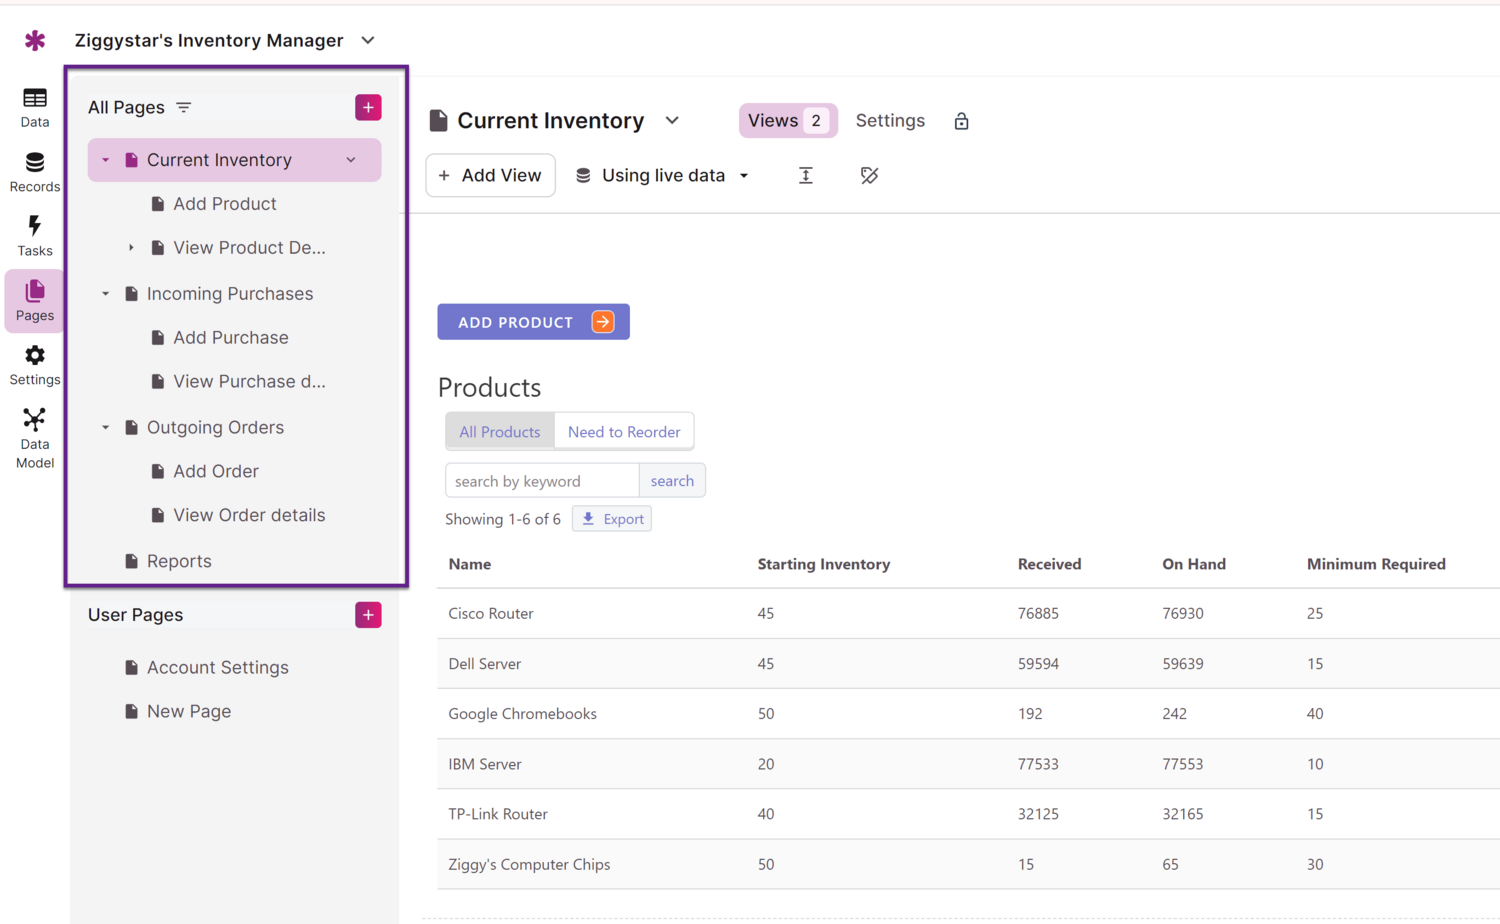The image size is (1500, 924).
Task: Switch to the Need to Reorder tab
Action: 624,432
